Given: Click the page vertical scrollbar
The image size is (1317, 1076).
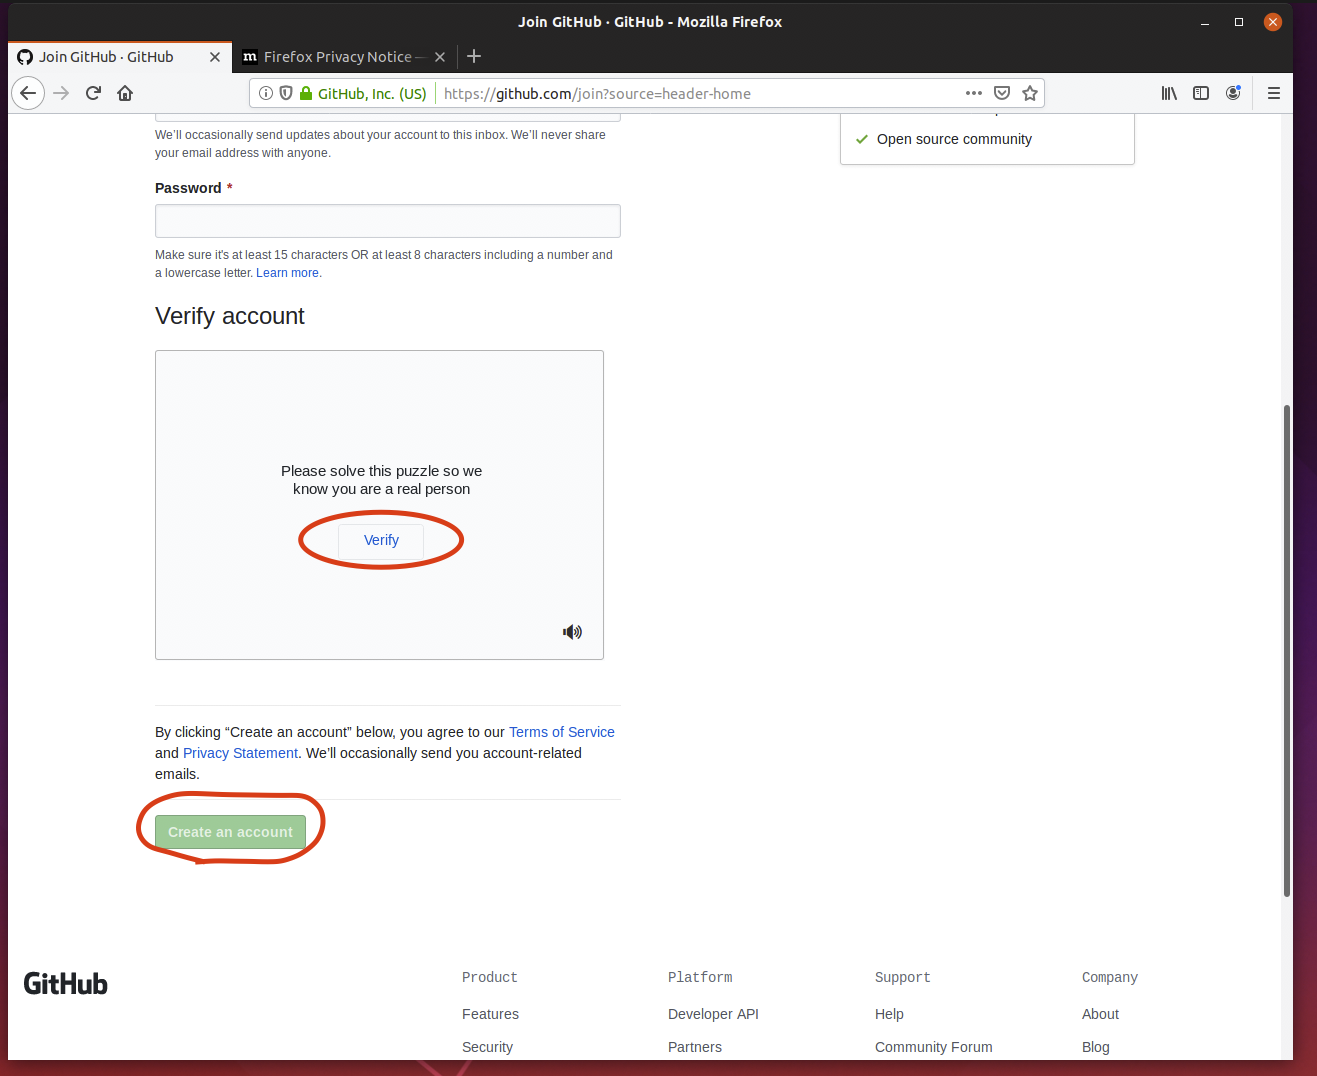Looking at the screenshot, I should click(1287, 650).
